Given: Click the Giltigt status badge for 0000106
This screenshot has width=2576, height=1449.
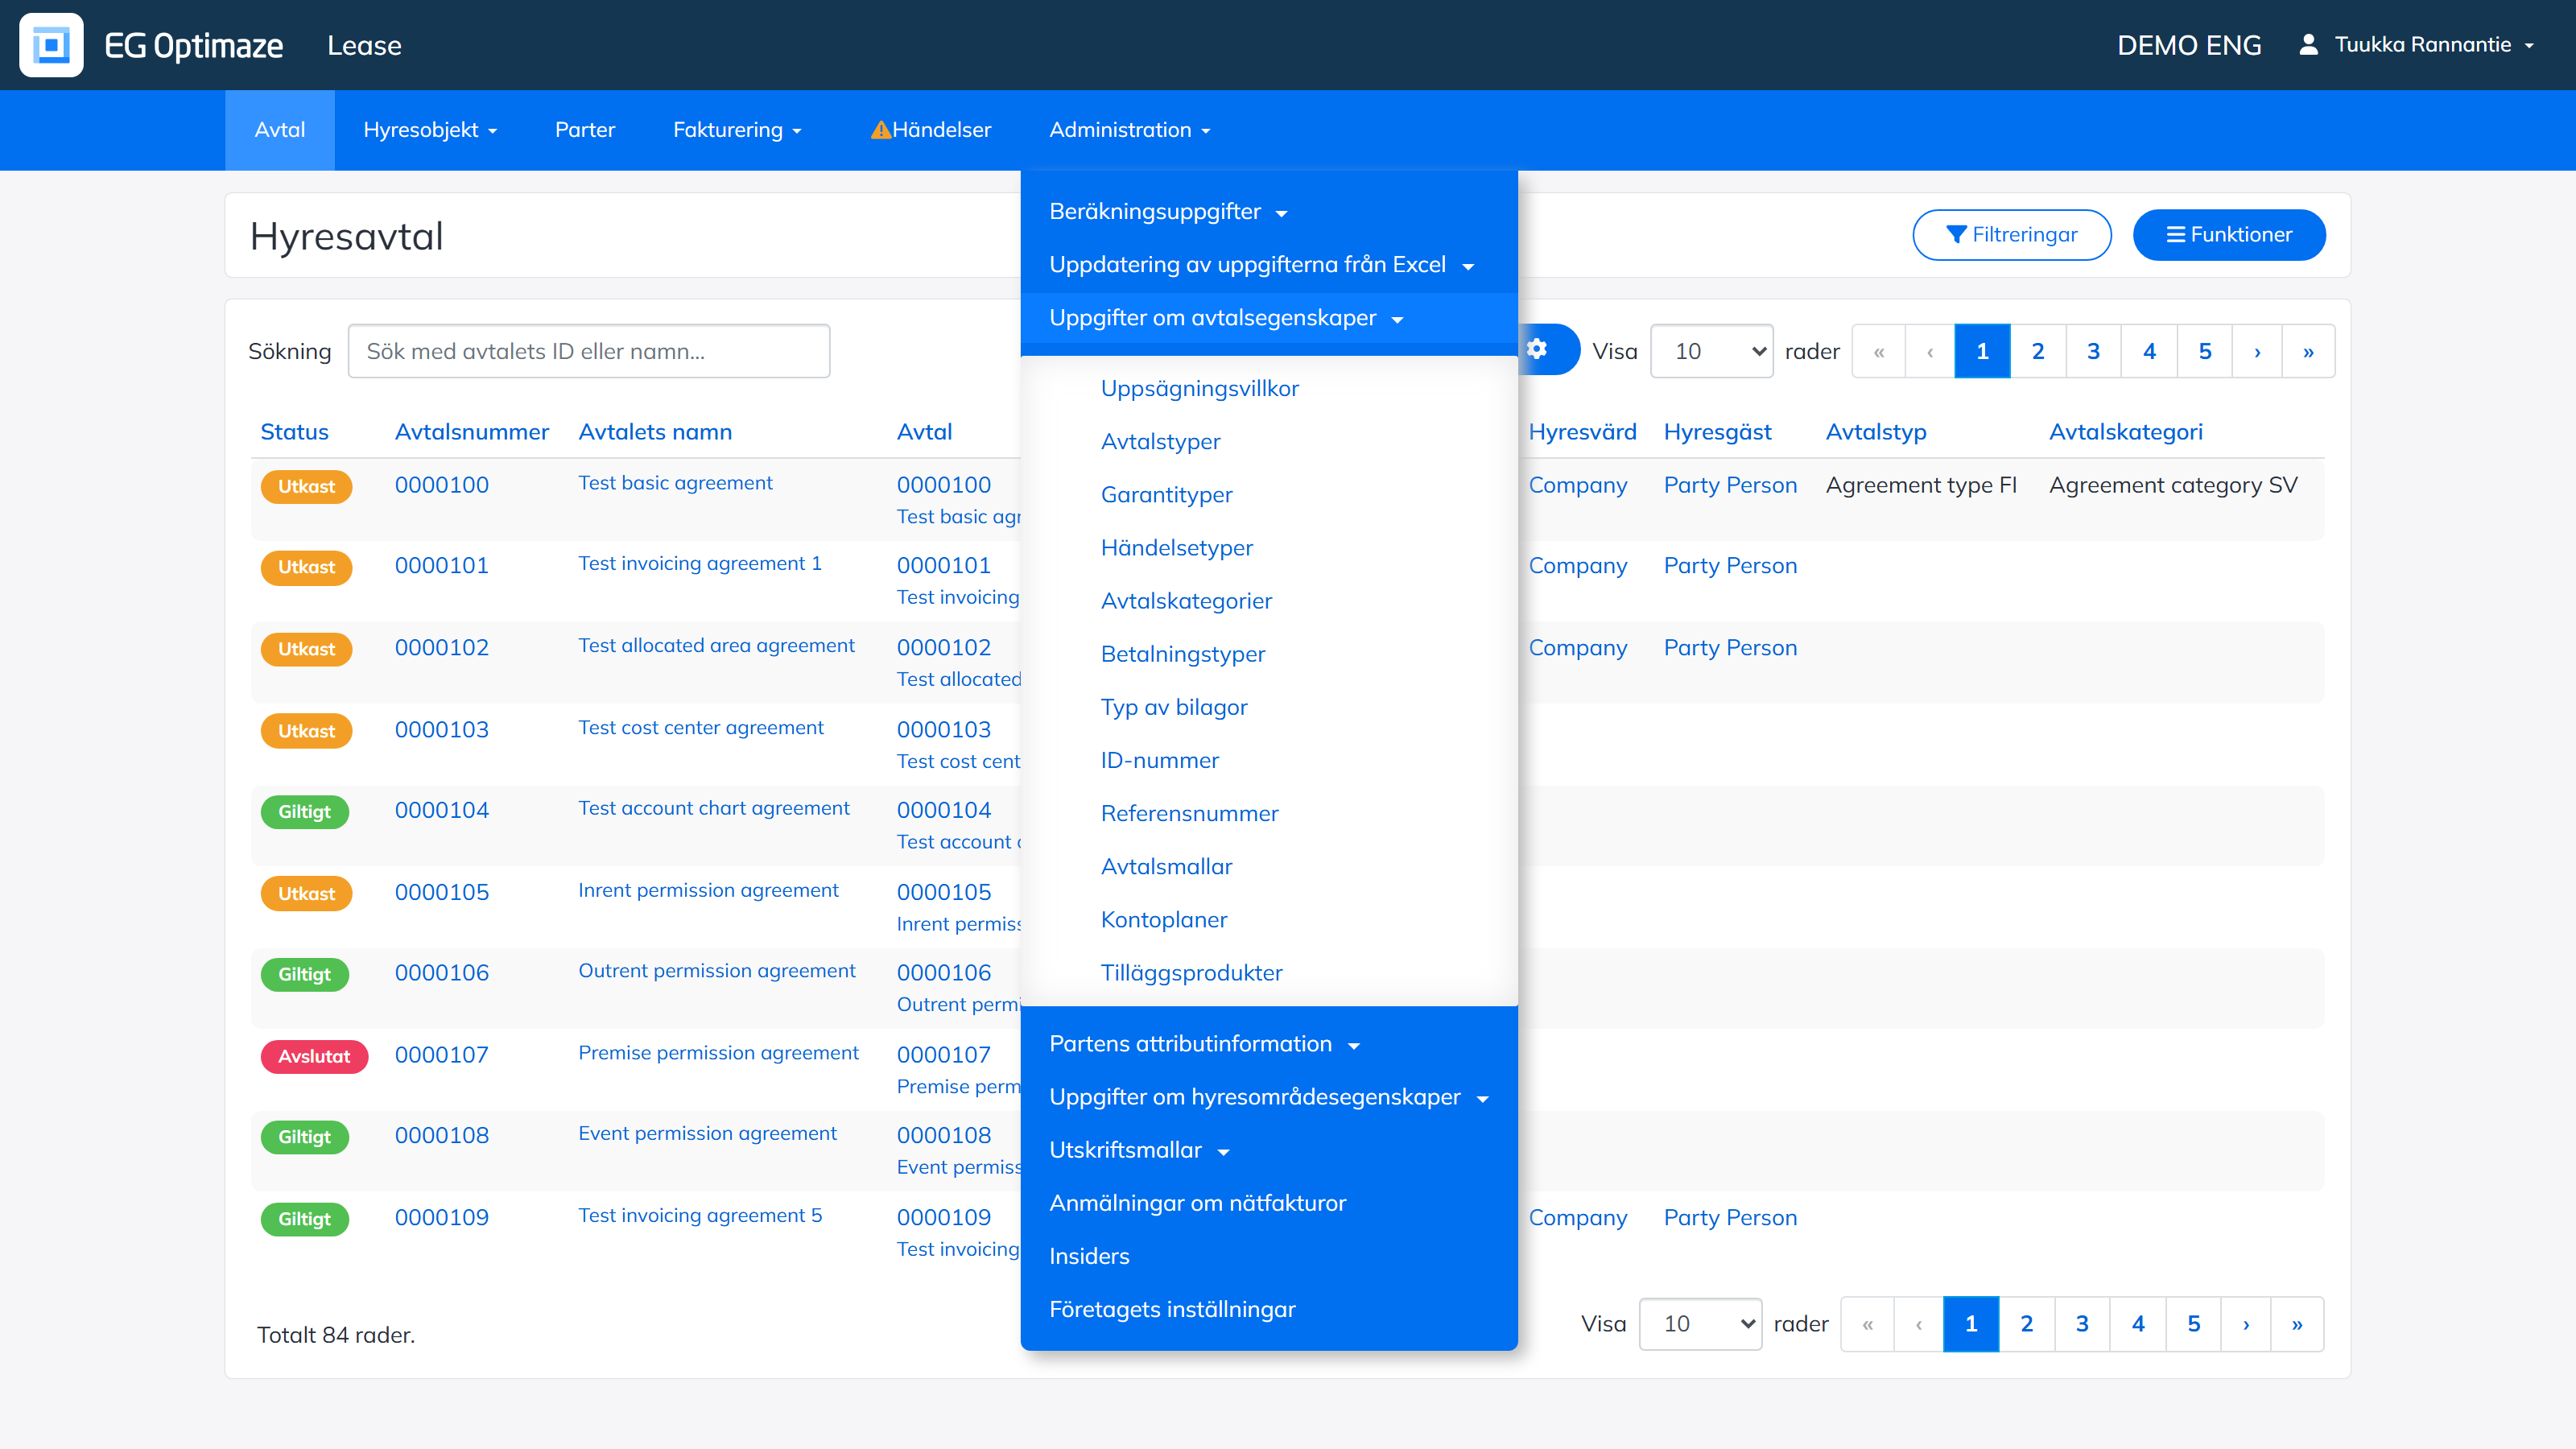Looking at the screenshot, I should 304,974.
